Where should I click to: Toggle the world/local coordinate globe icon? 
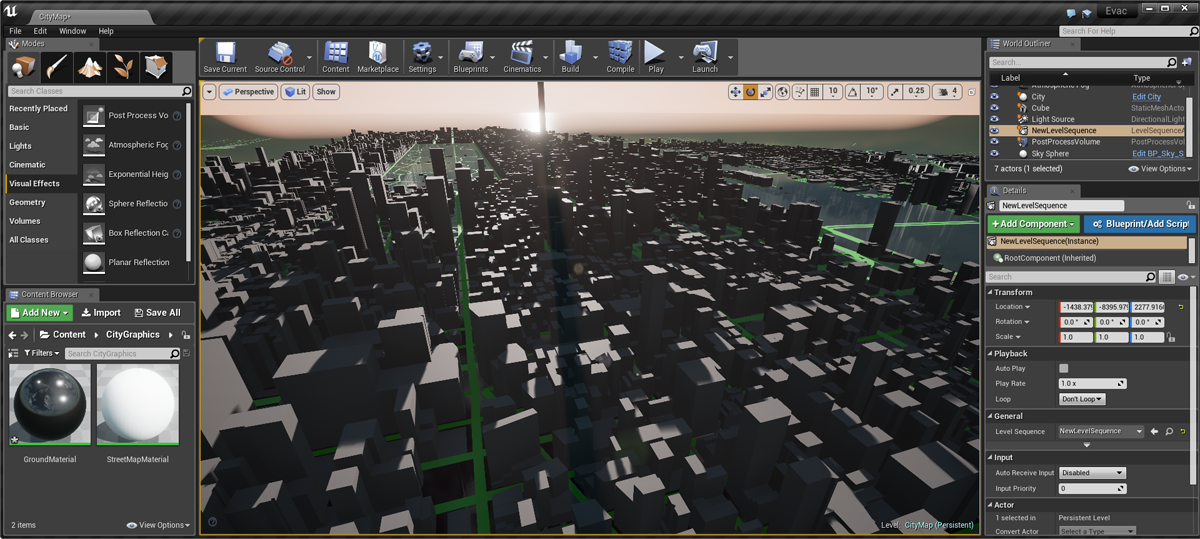click(x=783, y=92)
